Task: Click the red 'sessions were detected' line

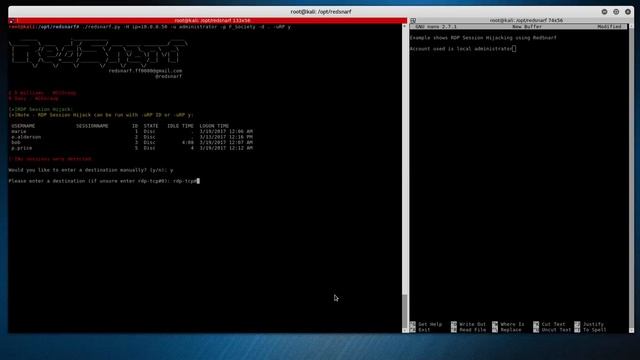Action: [x=50, y=159]
